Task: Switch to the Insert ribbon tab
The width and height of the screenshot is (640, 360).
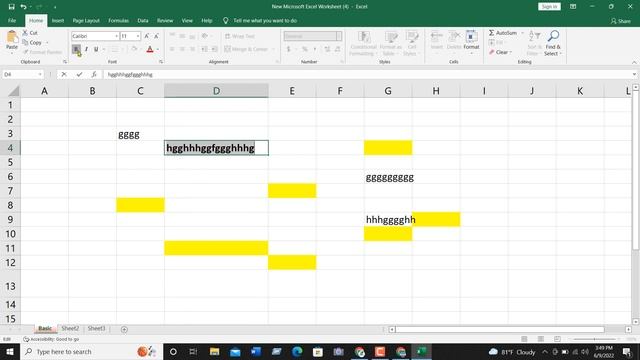Action: pyautogui.click(x=58, y=20)
